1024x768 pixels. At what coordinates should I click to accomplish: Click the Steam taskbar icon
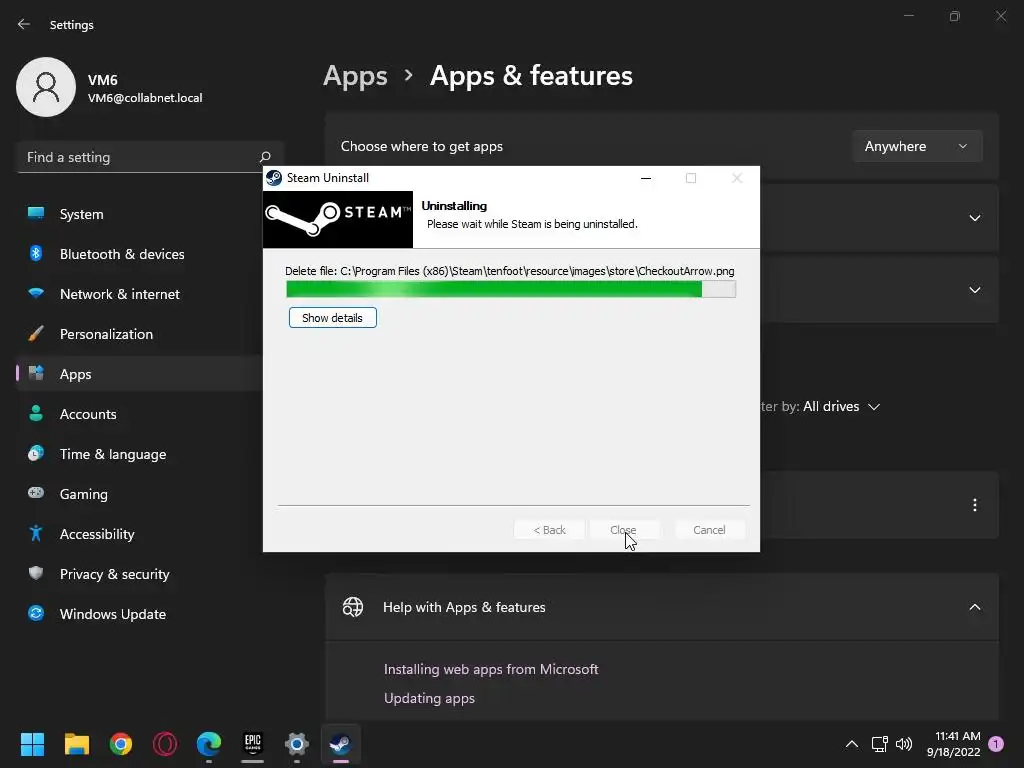coord(340,744)
